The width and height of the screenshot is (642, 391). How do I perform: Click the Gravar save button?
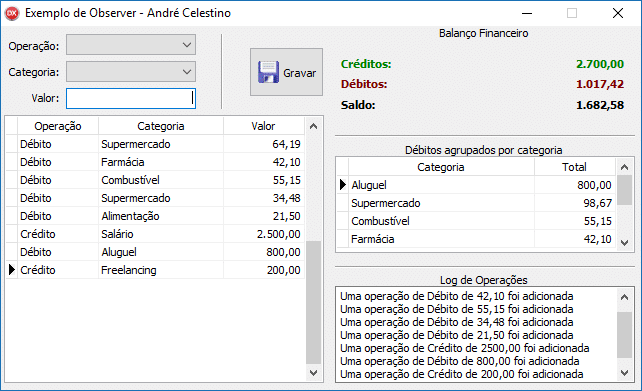287,72
